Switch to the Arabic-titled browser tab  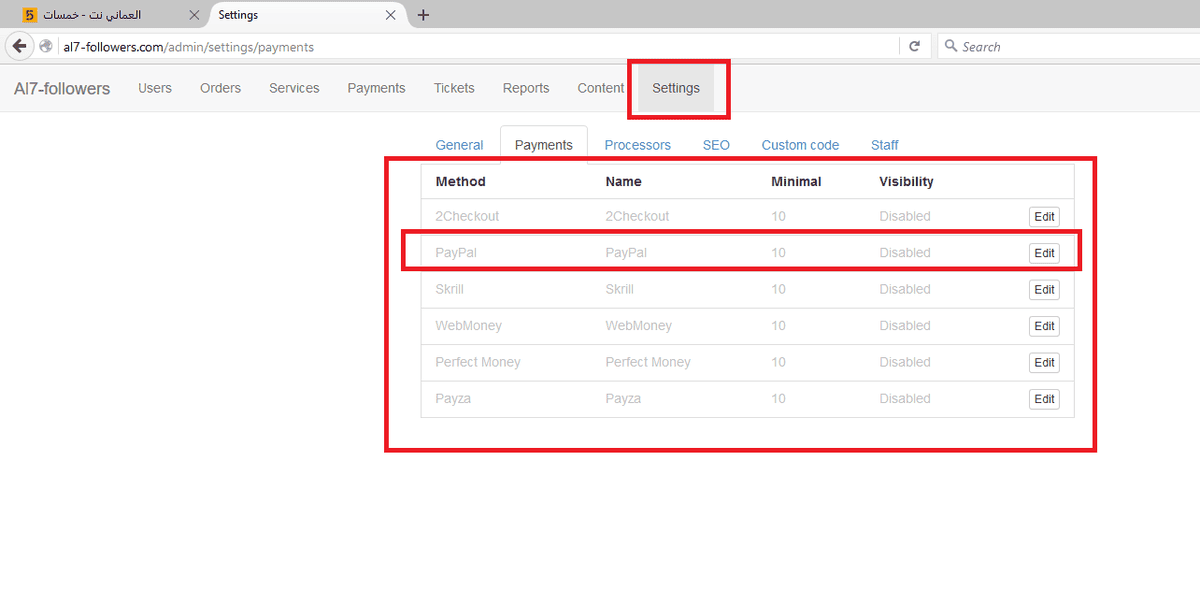107,15
